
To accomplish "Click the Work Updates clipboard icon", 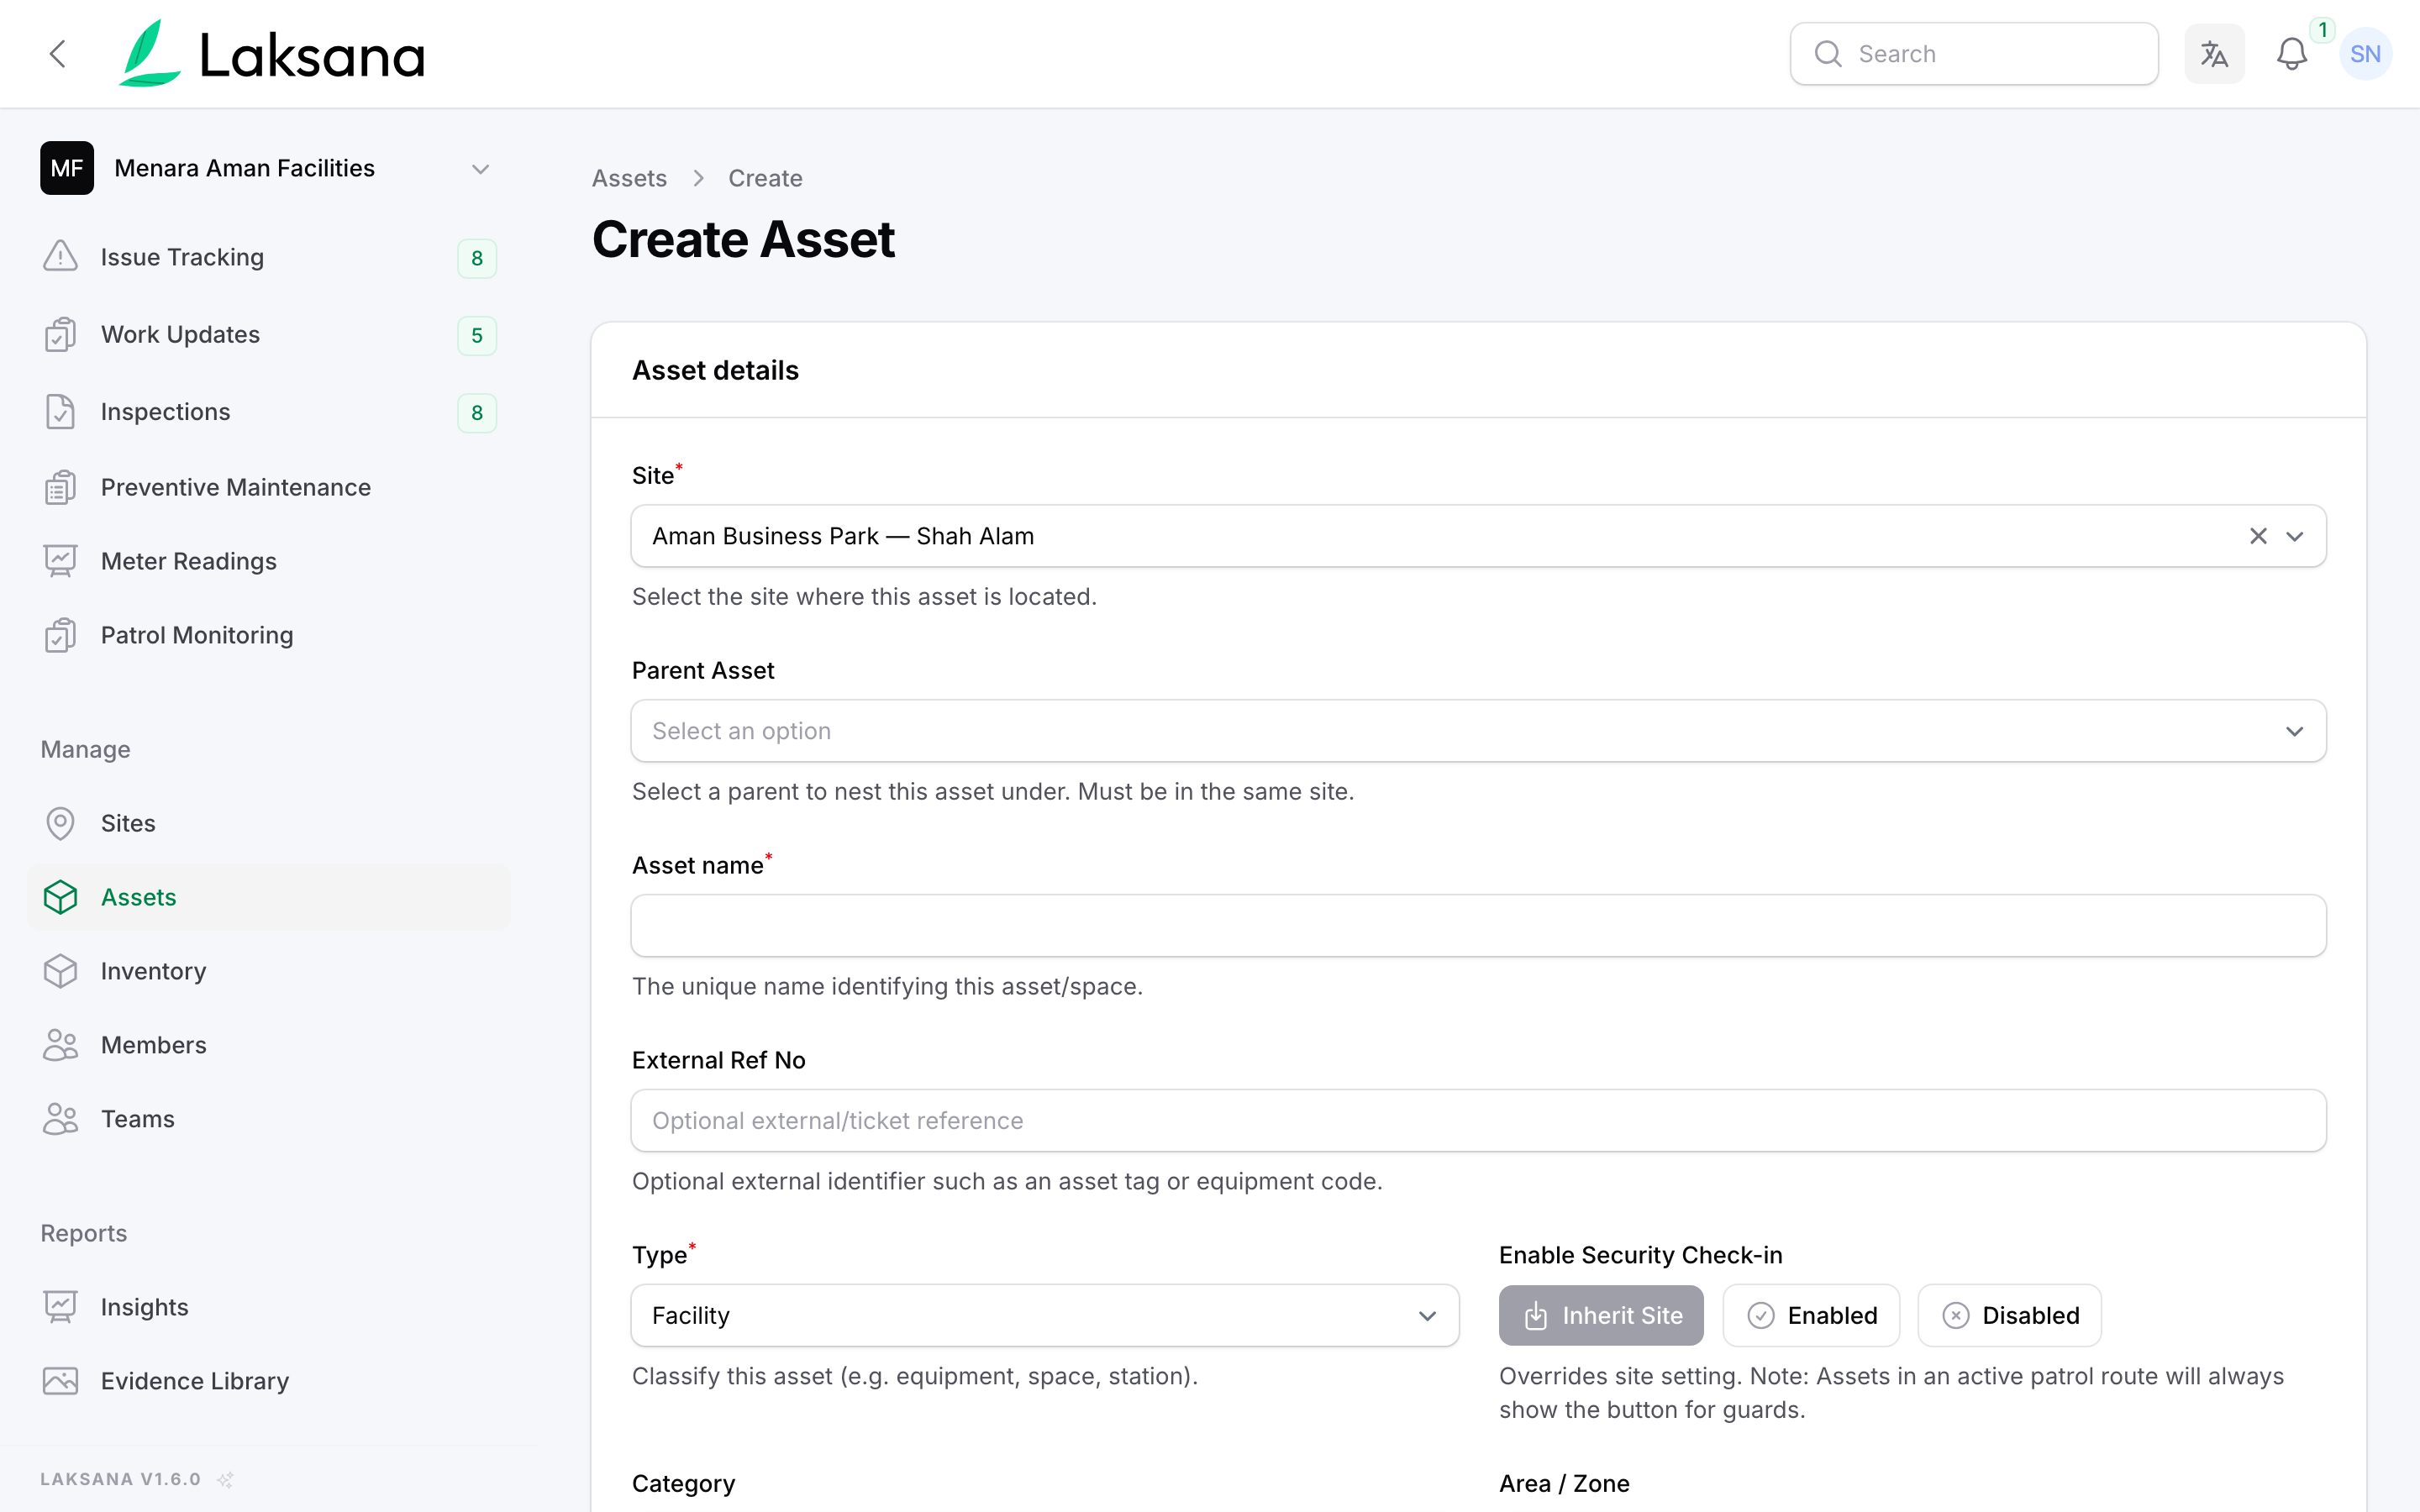I will [x=60, y=334].
